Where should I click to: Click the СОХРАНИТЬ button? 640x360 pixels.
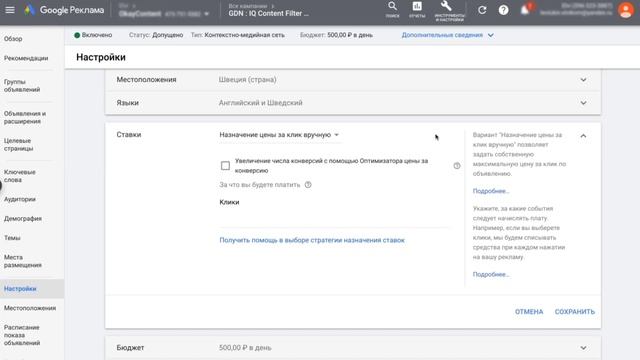click(x=575, y=312)
